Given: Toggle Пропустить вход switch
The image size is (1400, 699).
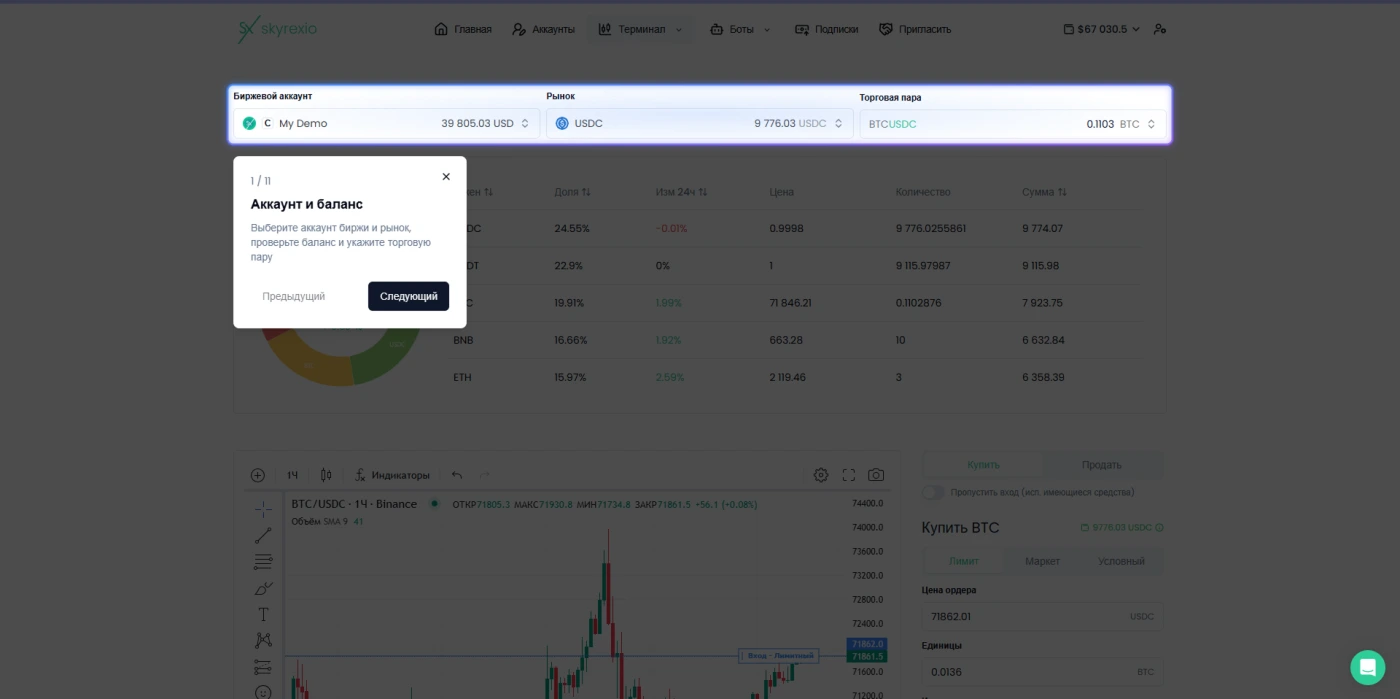Looking at the screenshot, I should point(933,492).
